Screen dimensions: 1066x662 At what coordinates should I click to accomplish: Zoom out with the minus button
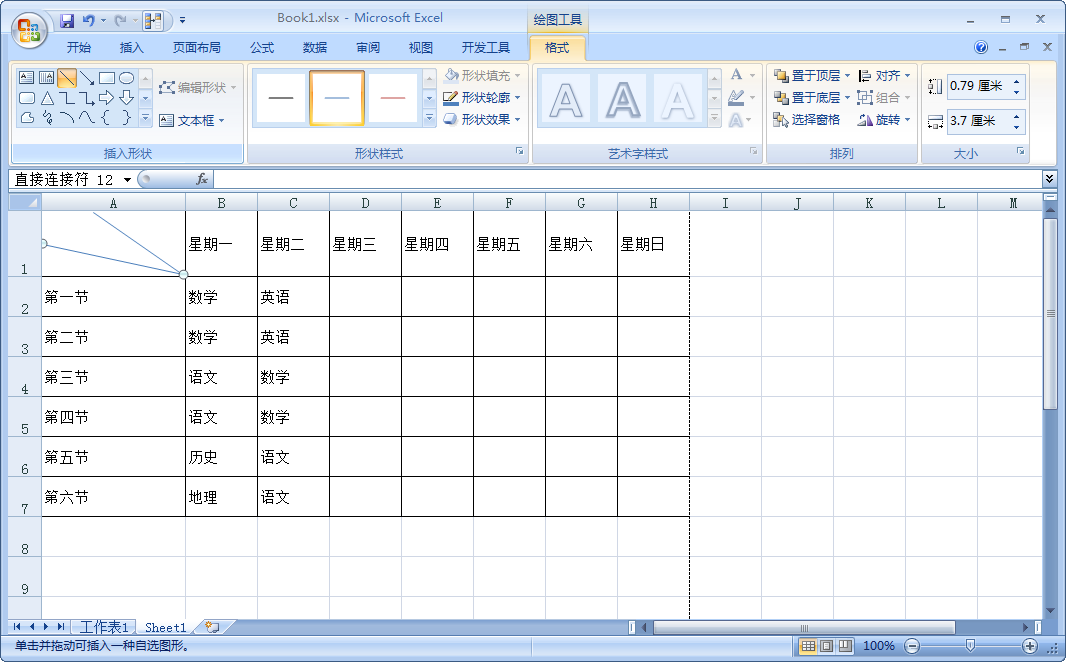[912, 646]
